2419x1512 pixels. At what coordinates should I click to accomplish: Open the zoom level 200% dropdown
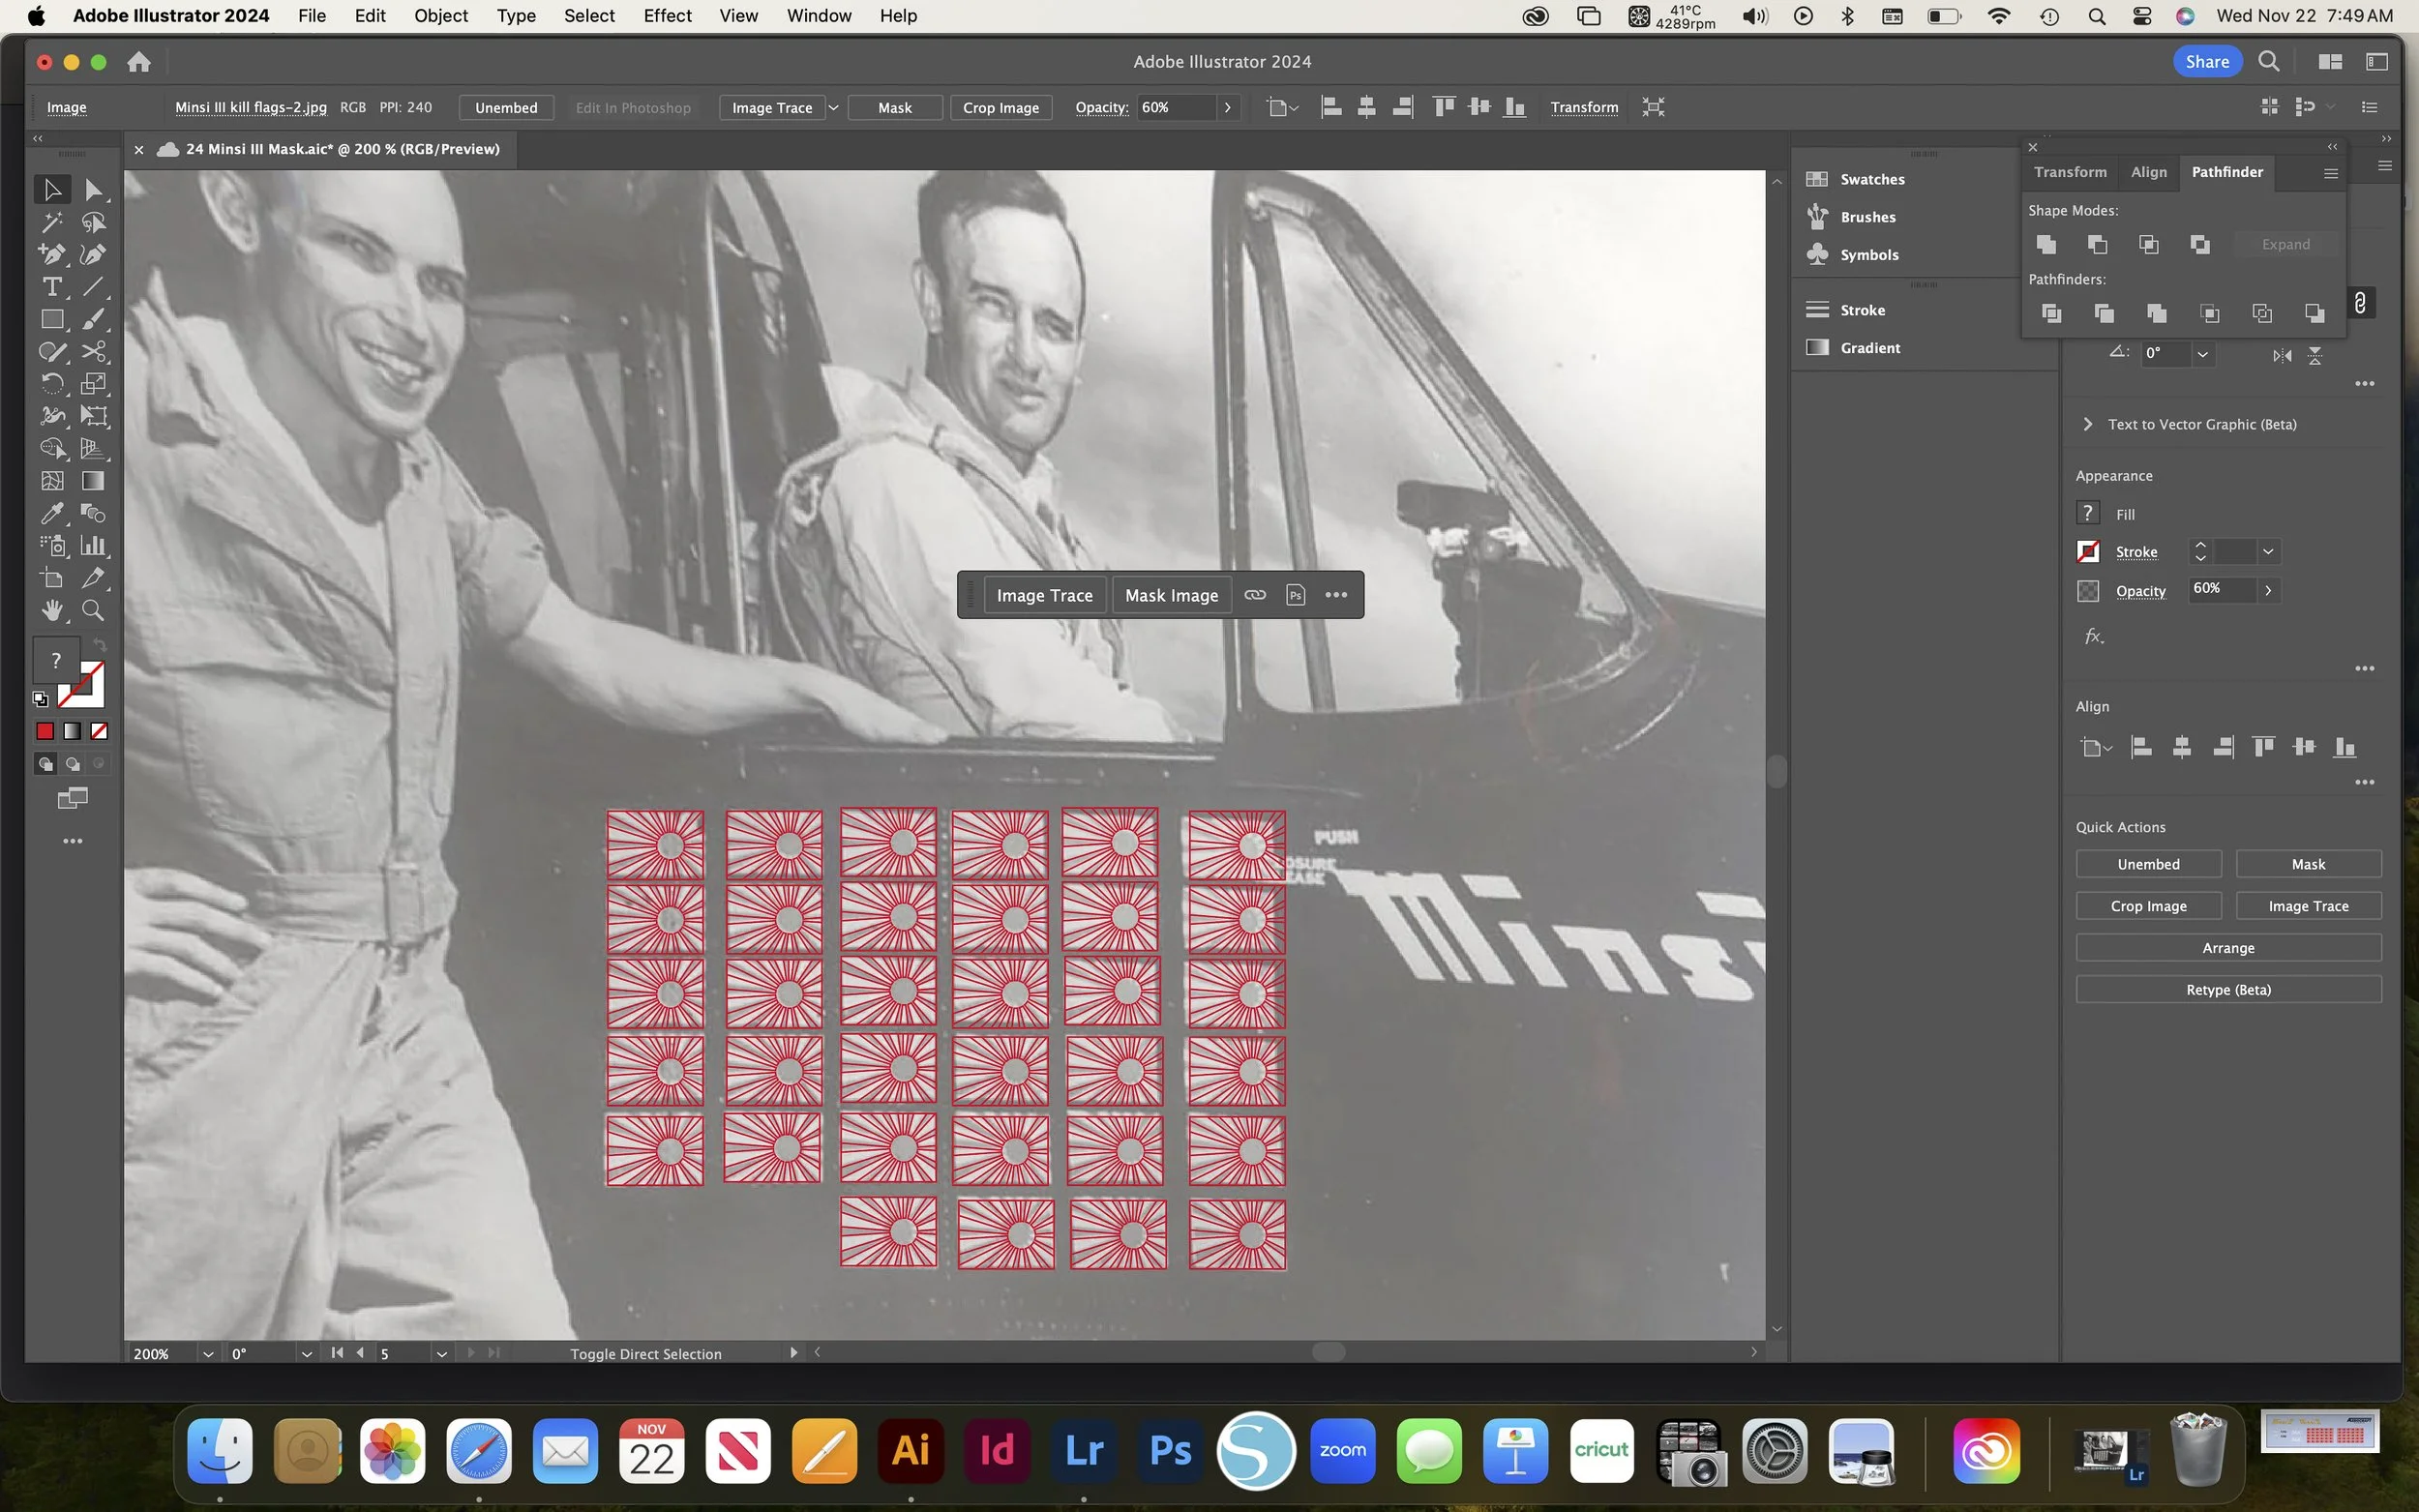point(207,1354)
